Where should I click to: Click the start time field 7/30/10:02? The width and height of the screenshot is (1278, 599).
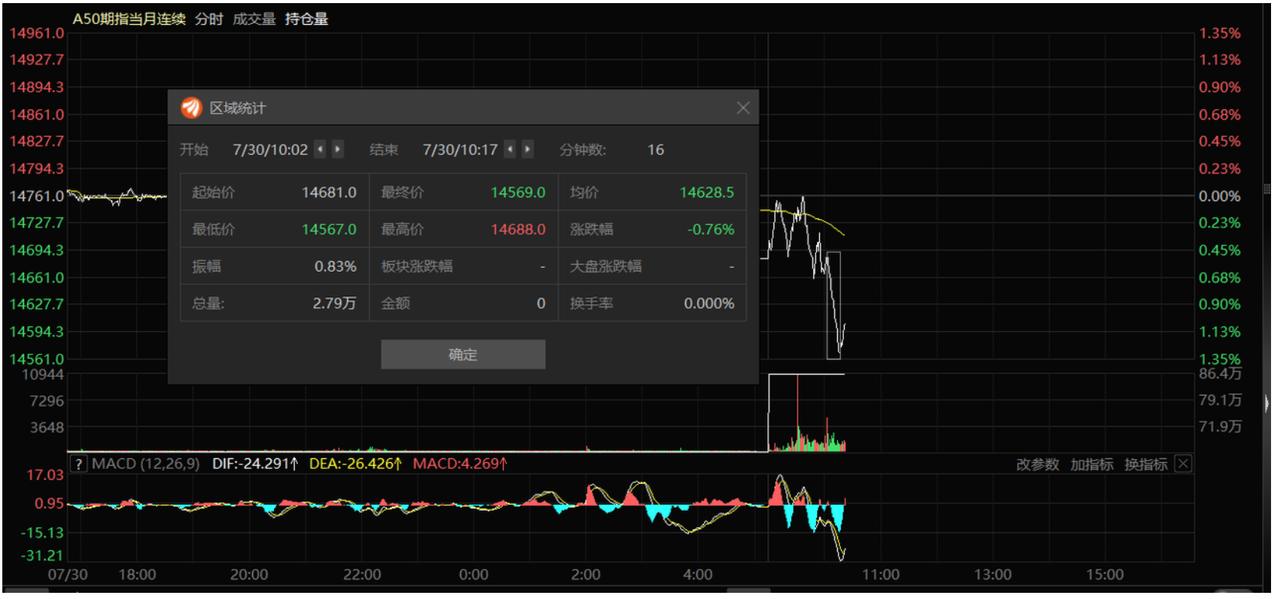click(x=270, y=149)
